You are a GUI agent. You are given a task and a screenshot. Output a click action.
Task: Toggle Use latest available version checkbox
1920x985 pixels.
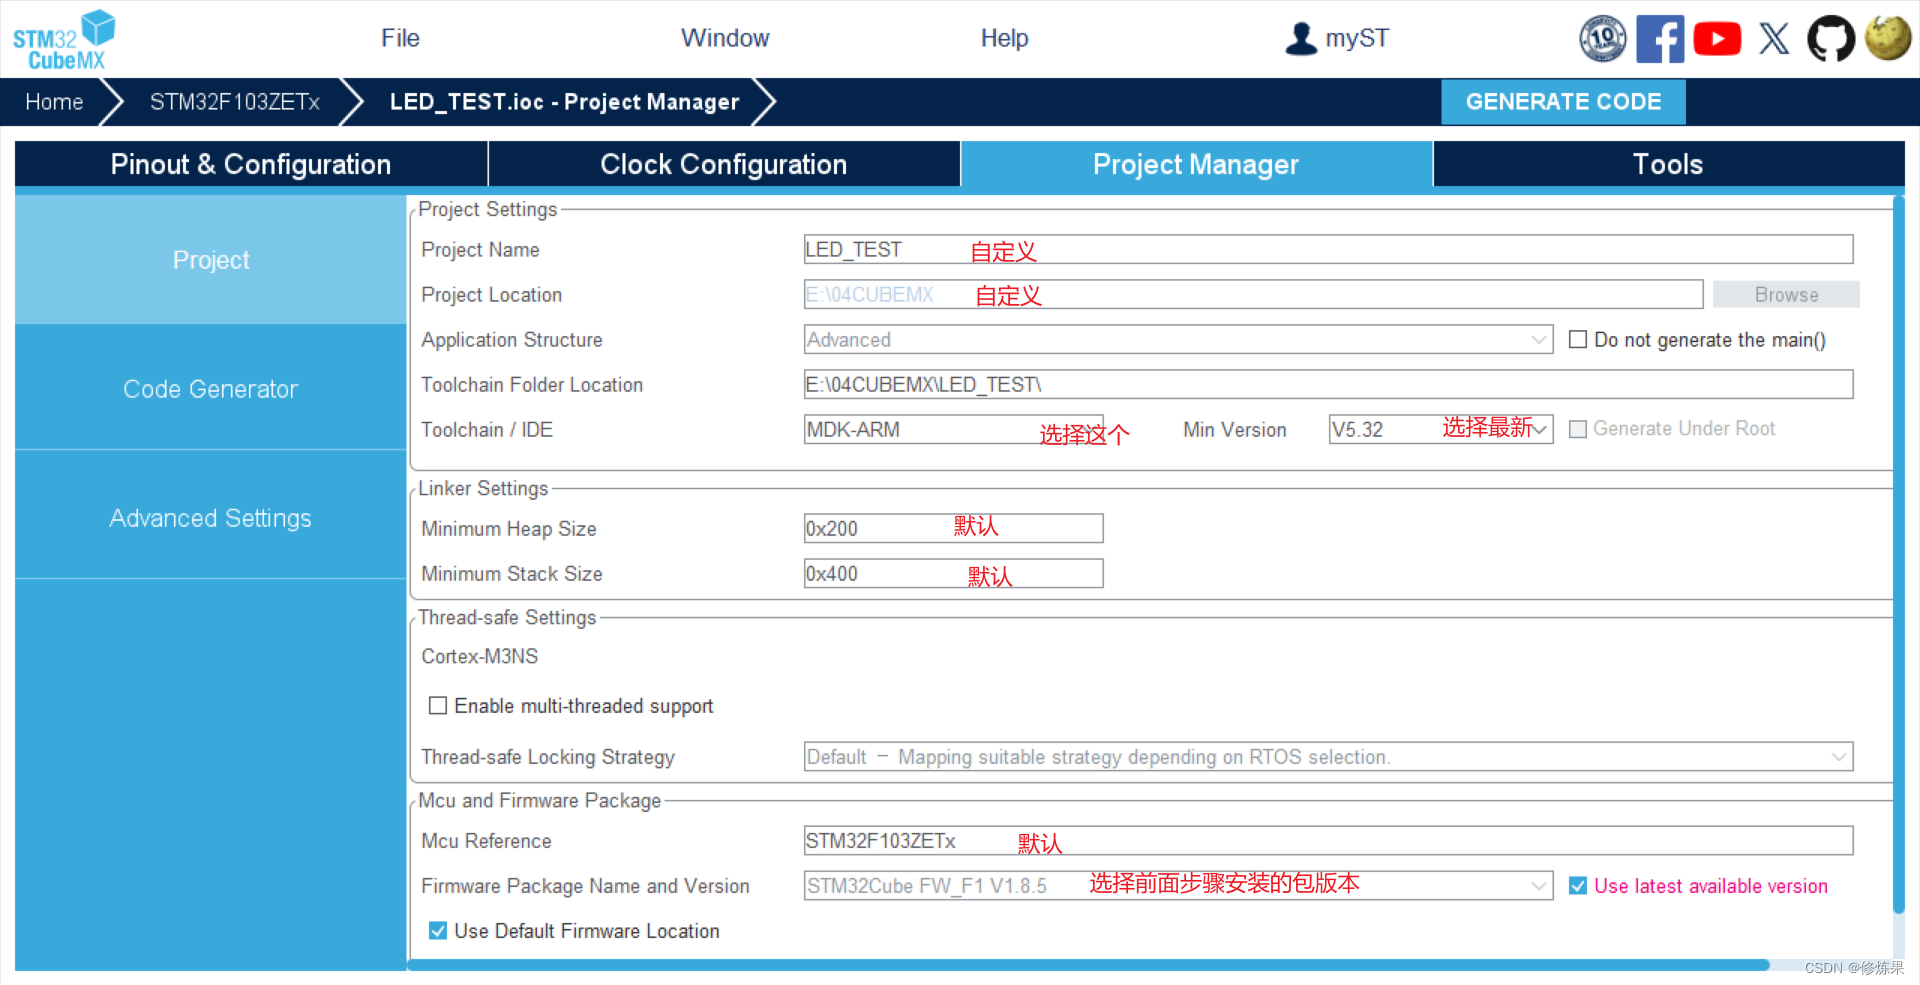pos(1578,886)
